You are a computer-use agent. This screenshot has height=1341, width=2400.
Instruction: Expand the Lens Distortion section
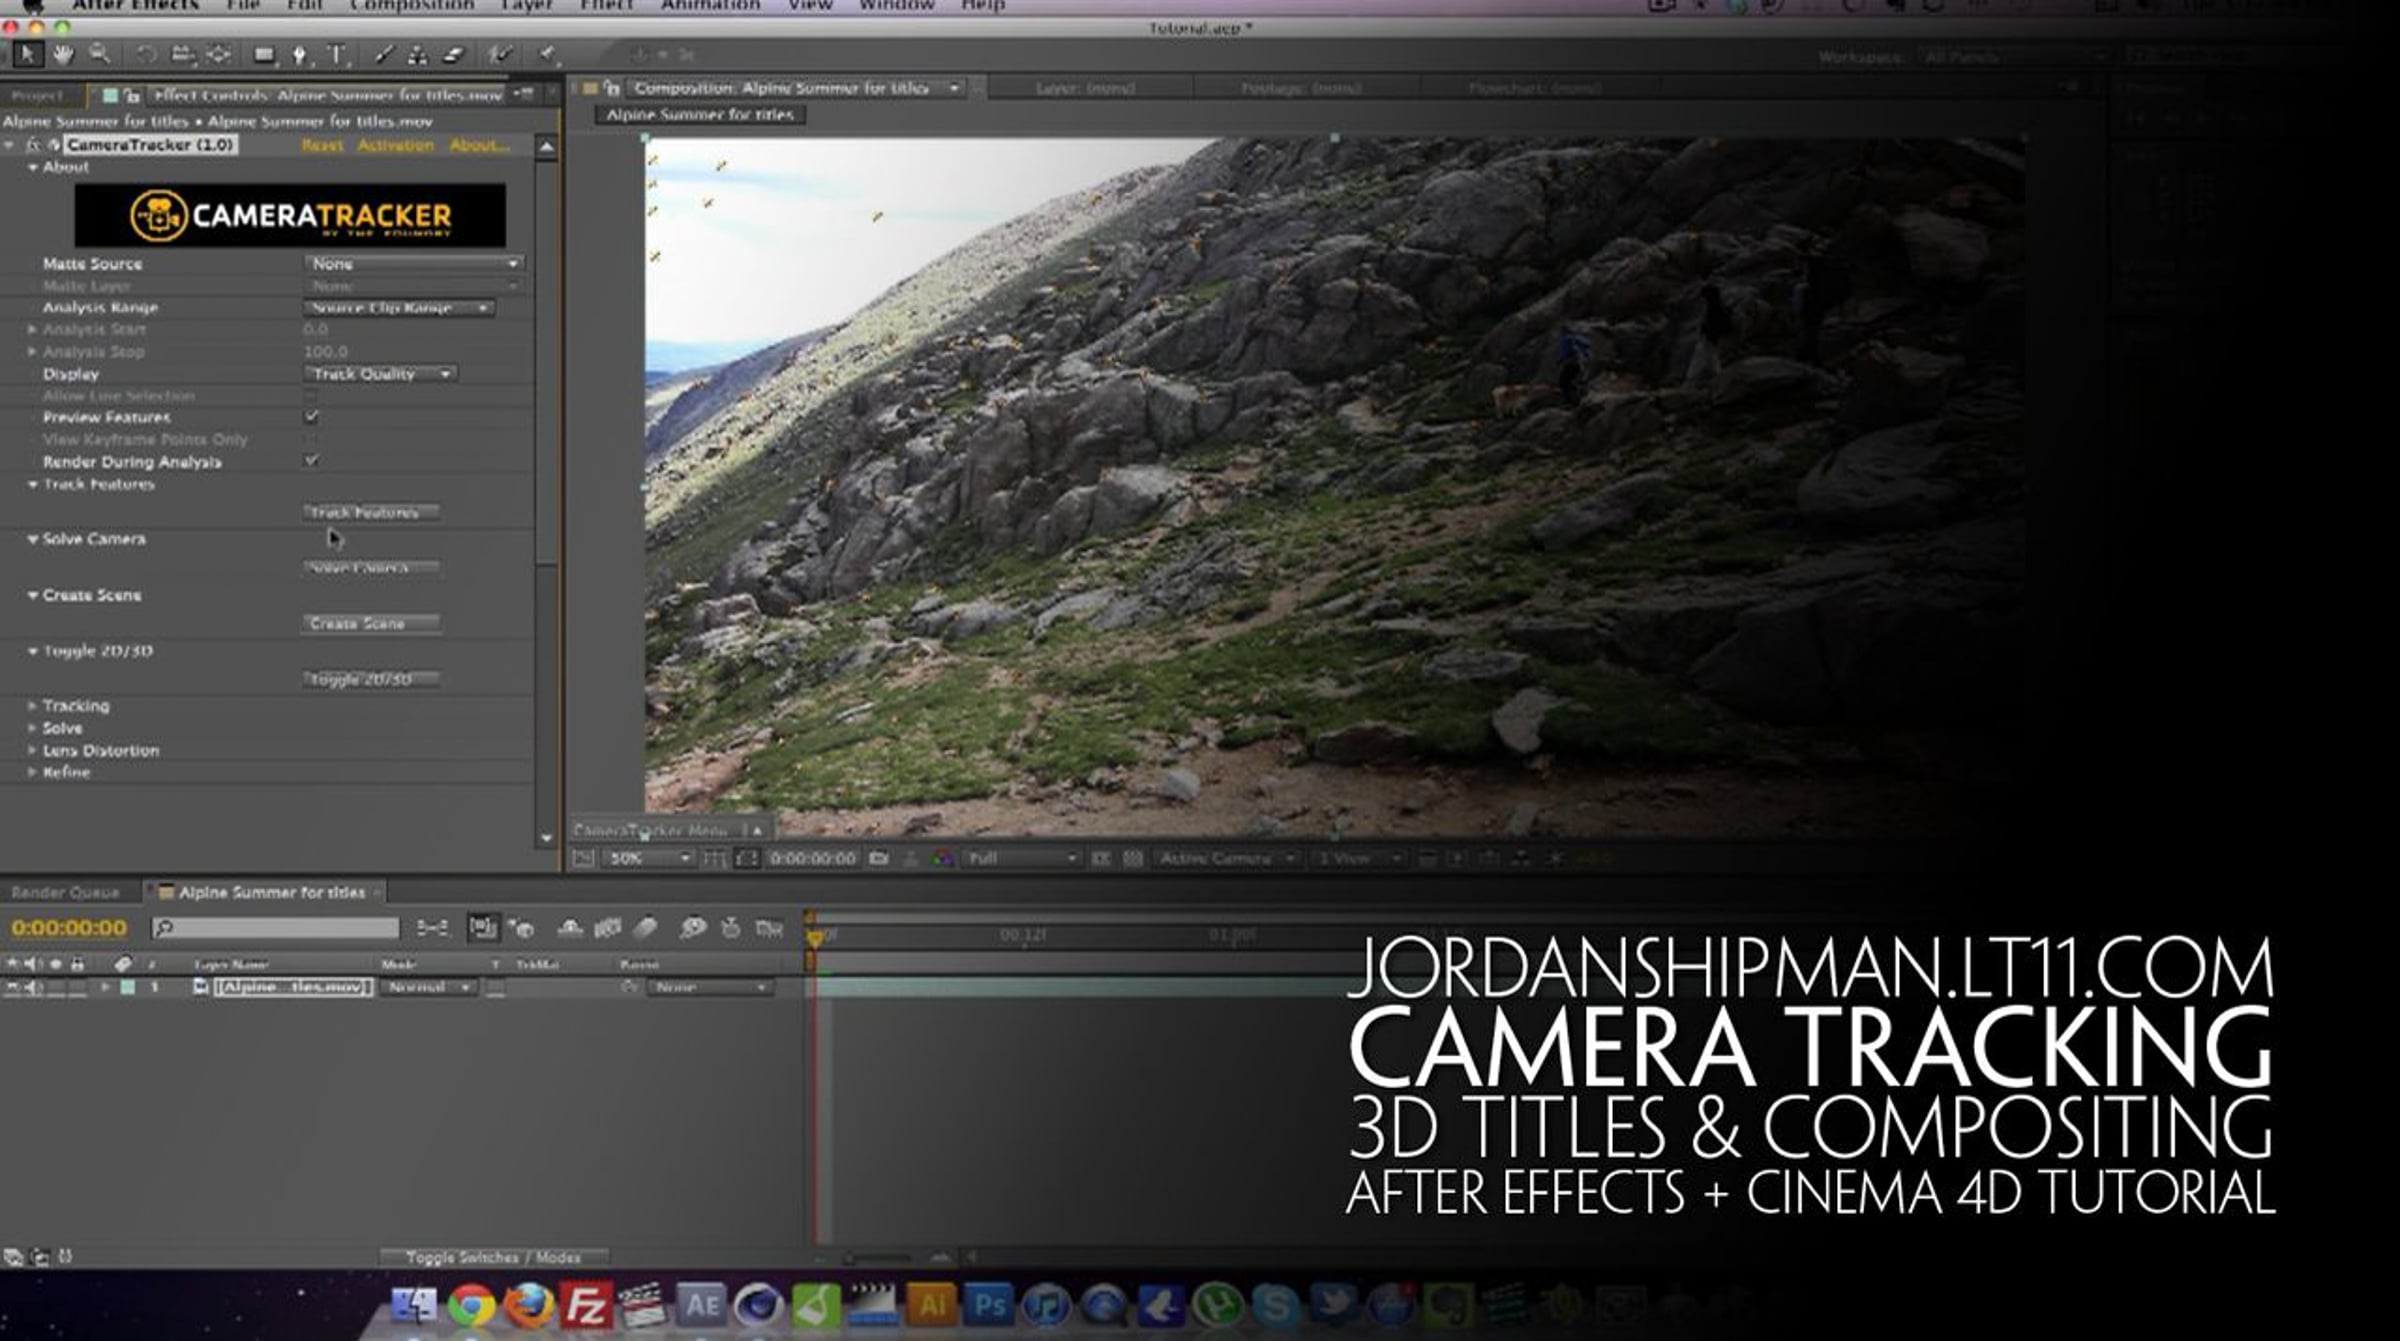tap(33, 750)
